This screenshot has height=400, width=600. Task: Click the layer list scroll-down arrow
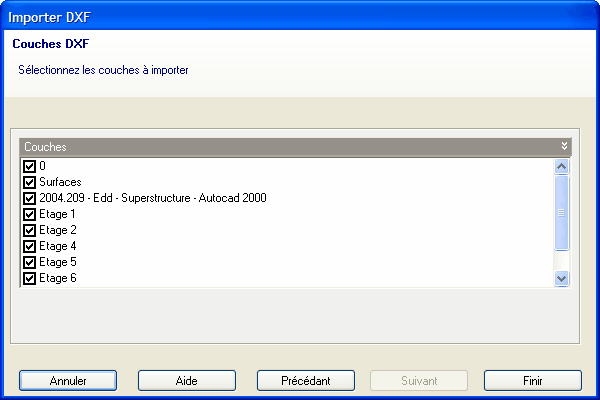pyautogui.click(x=561, y=278)
